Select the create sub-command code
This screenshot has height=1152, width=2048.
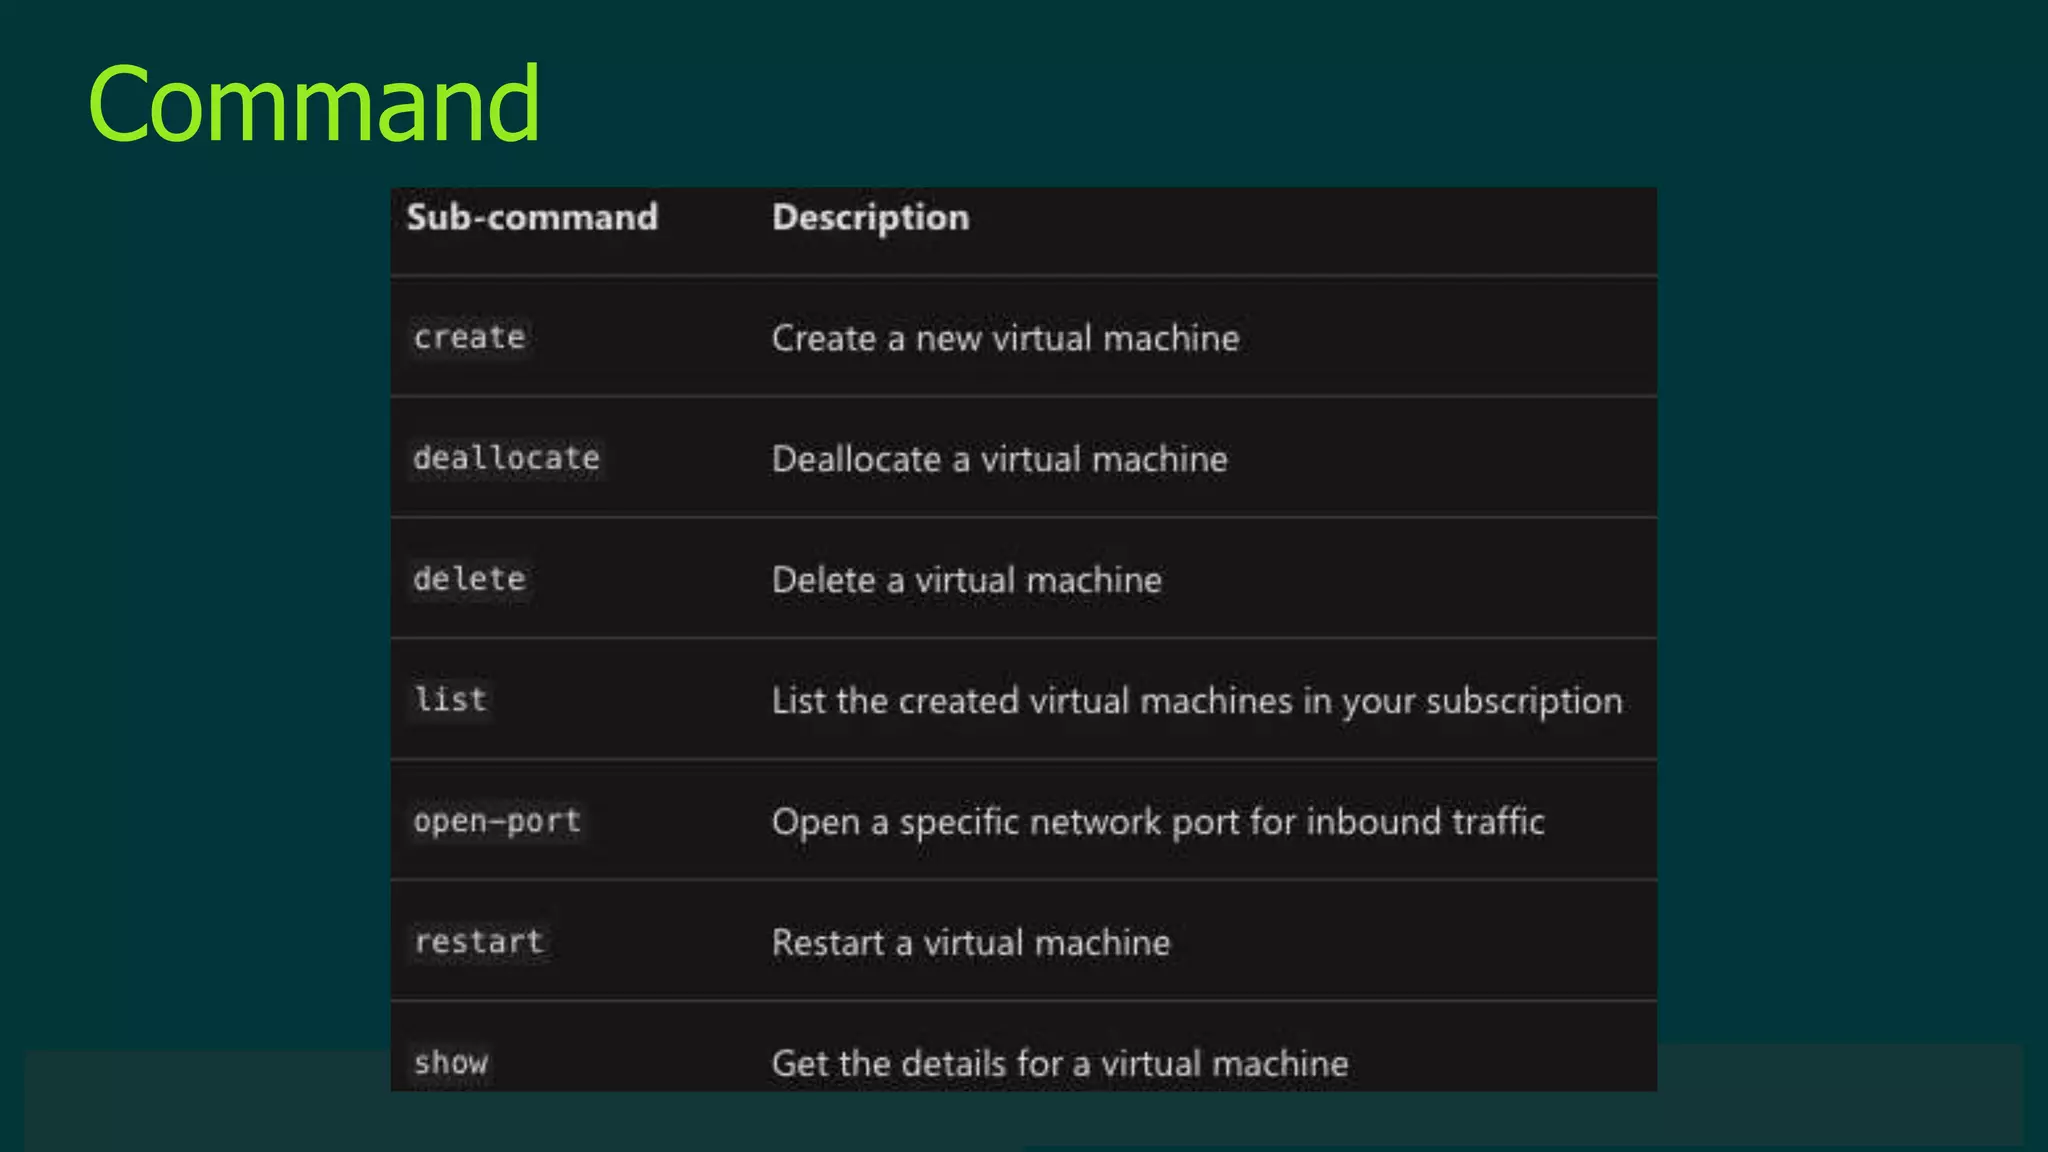[469, 337]
